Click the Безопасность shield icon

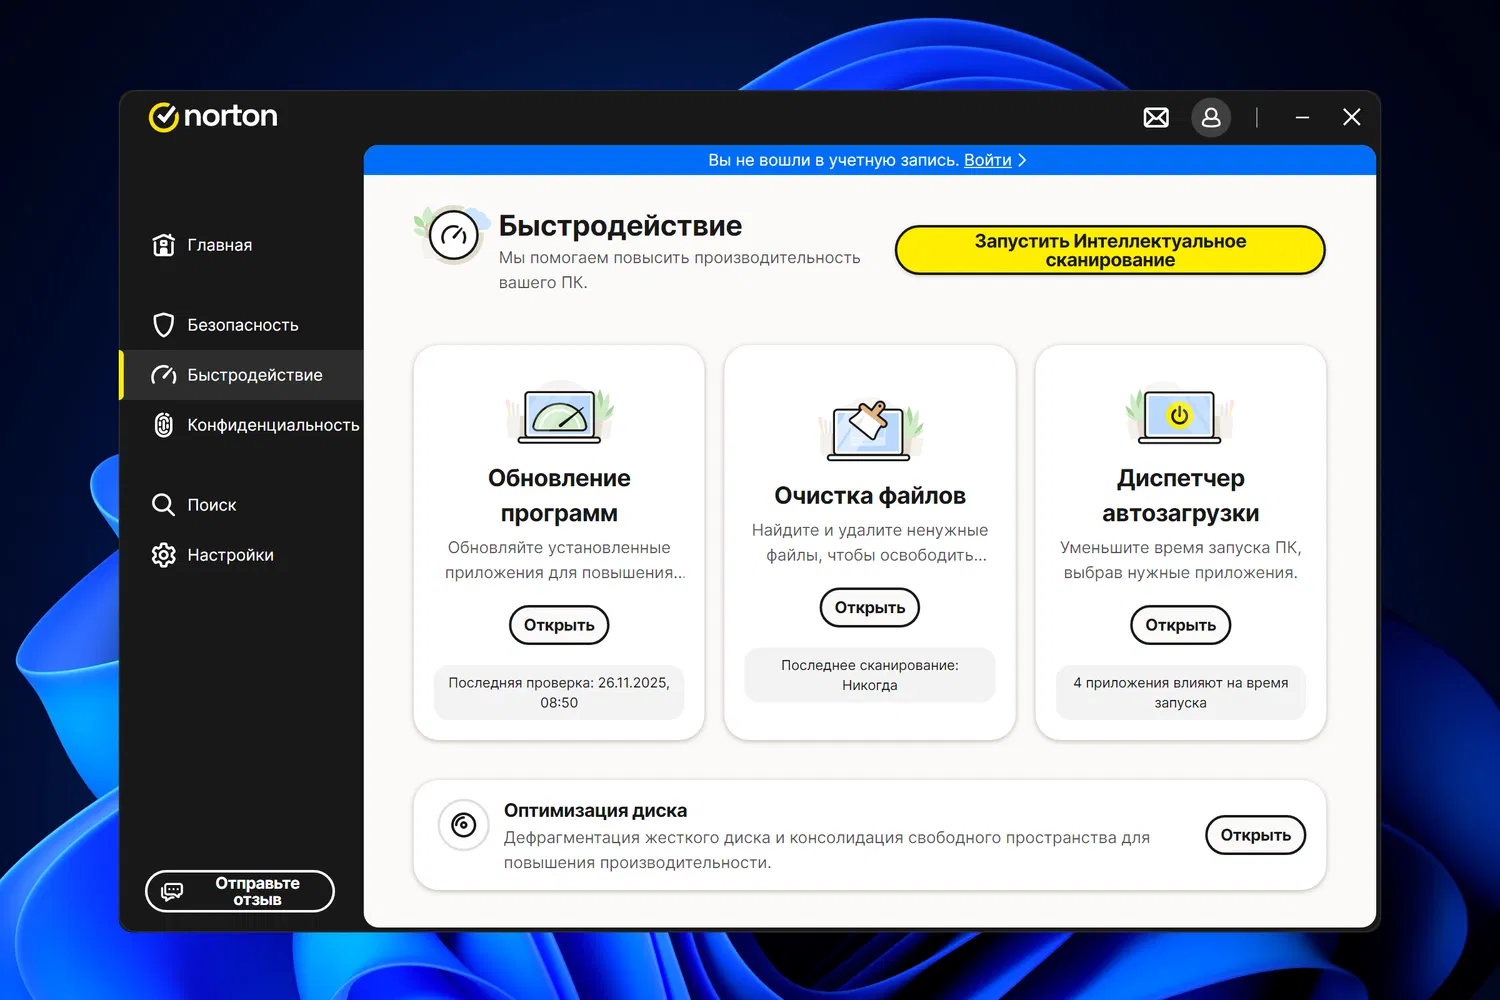pos(163,325)
